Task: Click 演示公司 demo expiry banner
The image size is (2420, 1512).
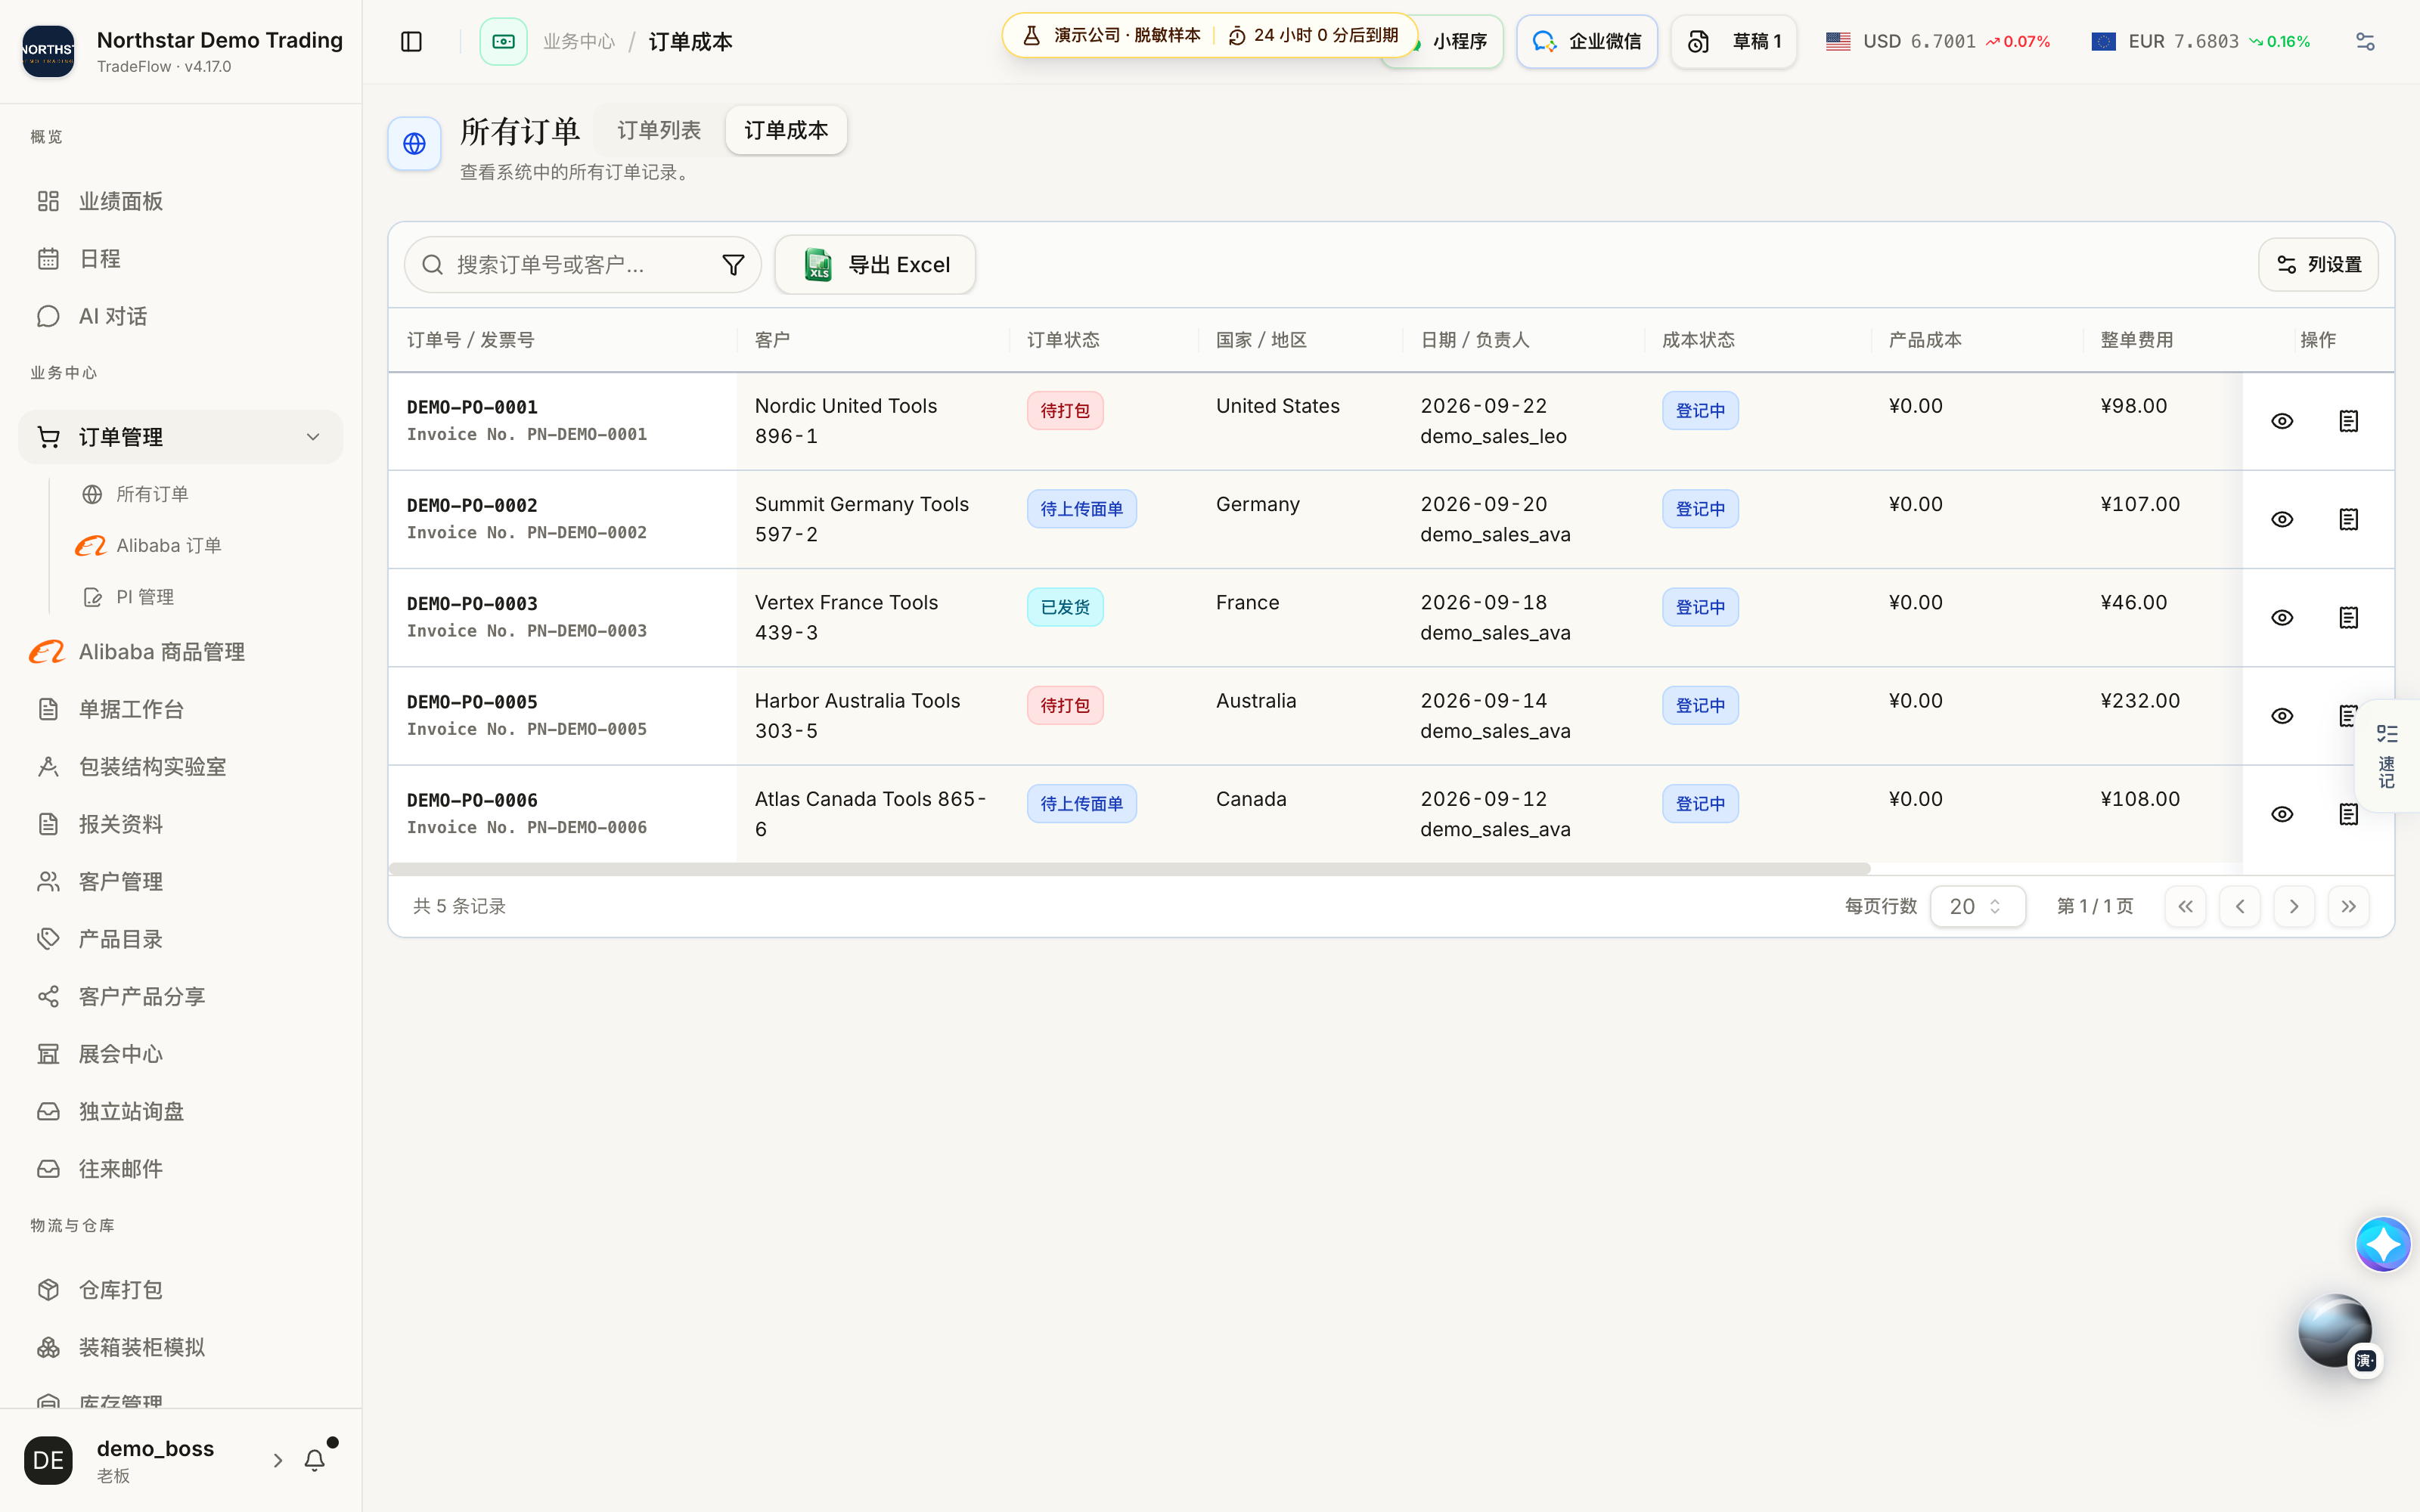Action: coord(1209,35)
